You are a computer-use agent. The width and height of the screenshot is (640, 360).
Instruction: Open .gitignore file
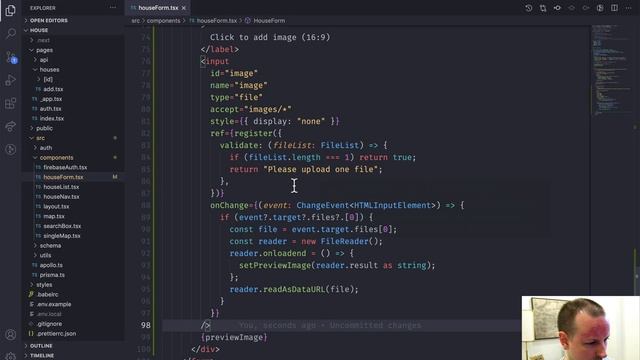49,324
